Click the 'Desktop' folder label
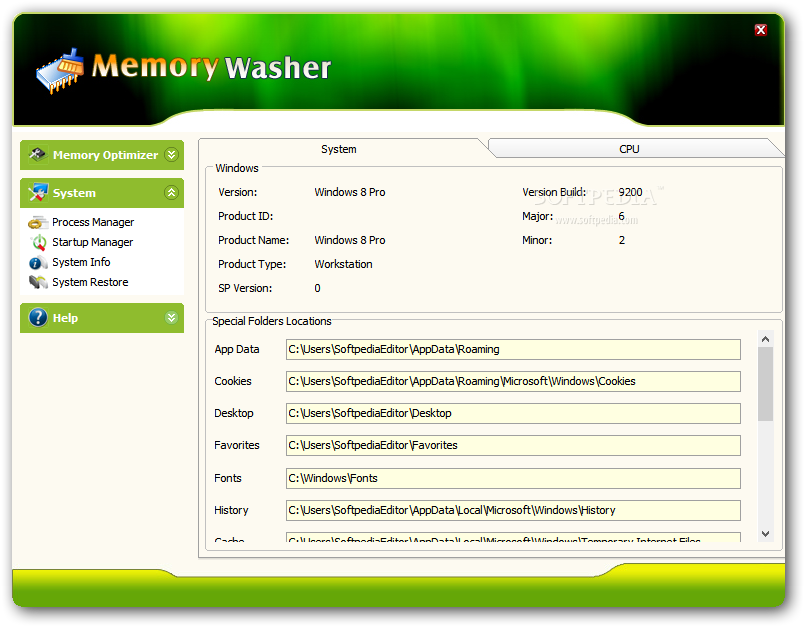 (x=234, y=413)
